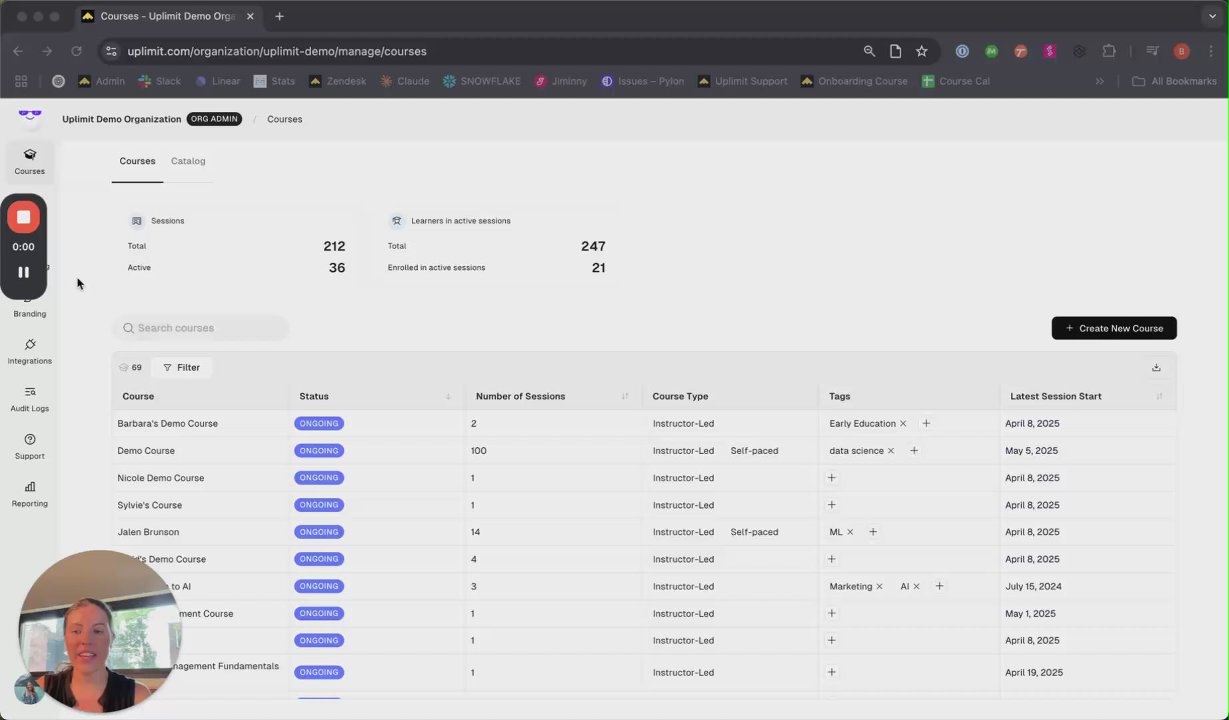Open Integrations in the sidebar

coord(30,350)
